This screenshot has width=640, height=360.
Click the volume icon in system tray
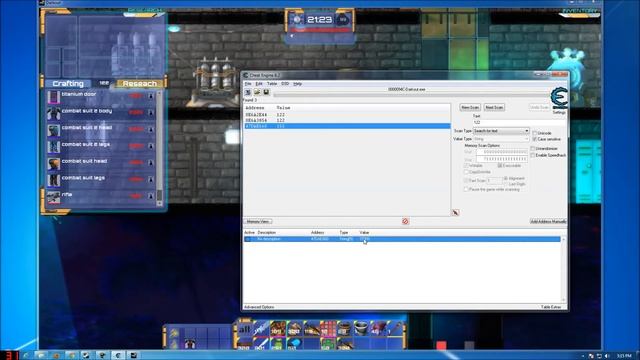[607, 356]
